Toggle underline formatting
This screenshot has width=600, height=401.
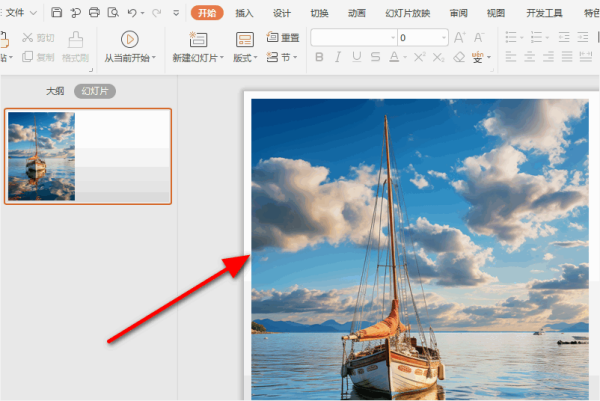click(357, 57)
